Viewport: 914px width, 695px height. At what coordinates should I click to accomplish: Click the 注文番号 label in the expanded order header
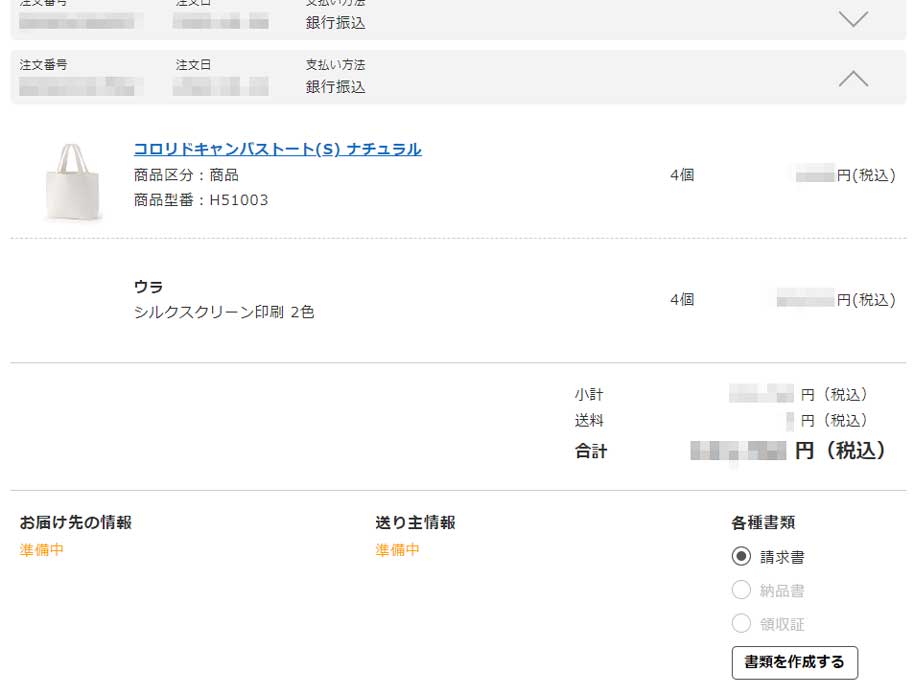tap(43, 65)
